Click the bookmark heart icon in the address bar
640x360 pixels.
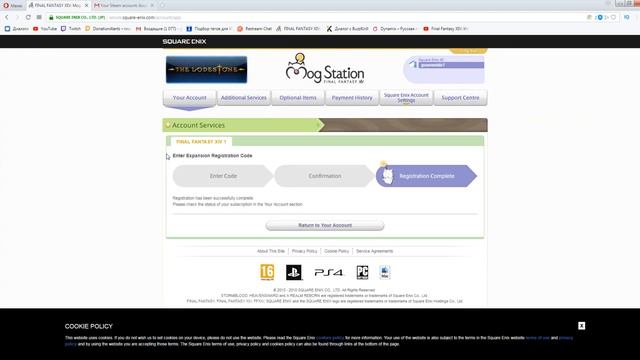[613, 17]
